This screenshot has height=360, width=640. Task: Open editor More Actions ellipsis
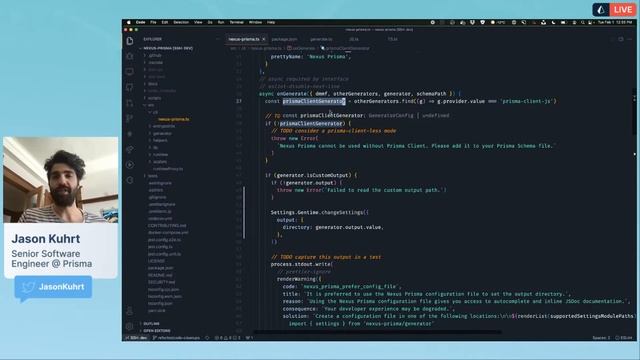coord(630,39)
